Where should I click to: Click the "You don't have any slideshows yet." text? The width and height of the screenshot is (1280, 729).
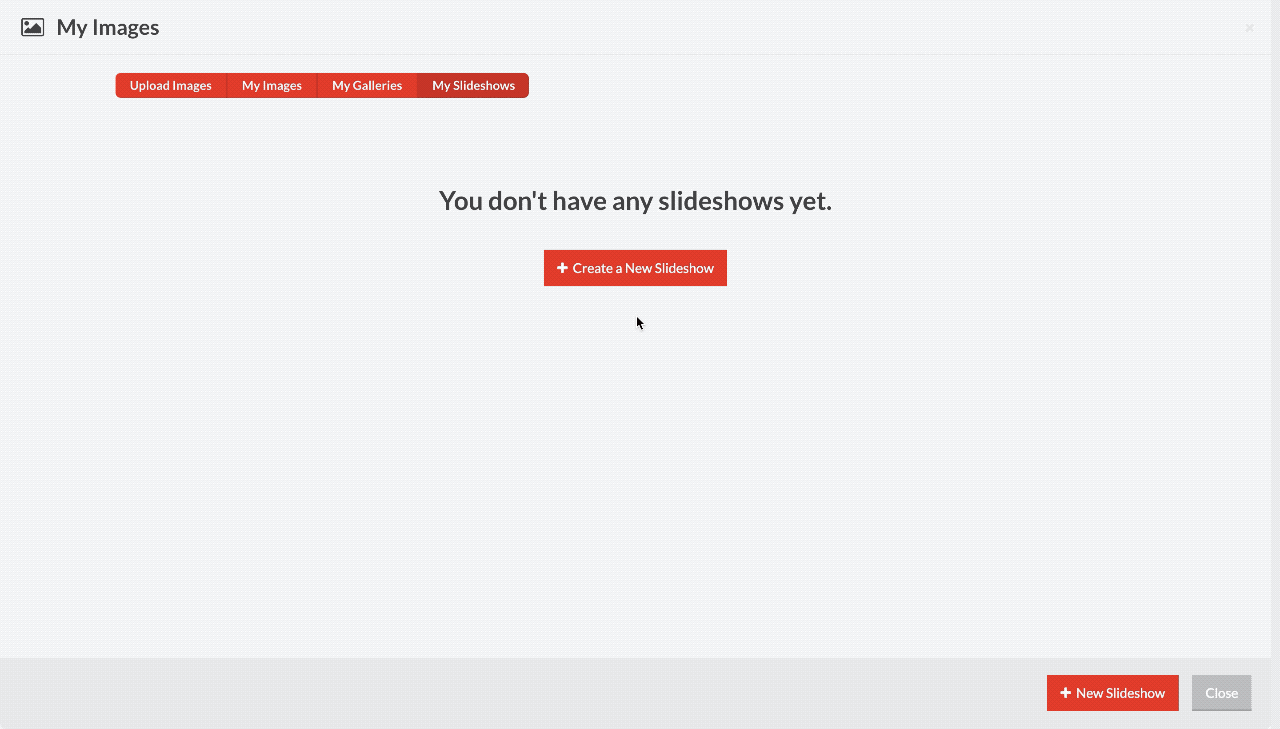(x=635, y=201)
